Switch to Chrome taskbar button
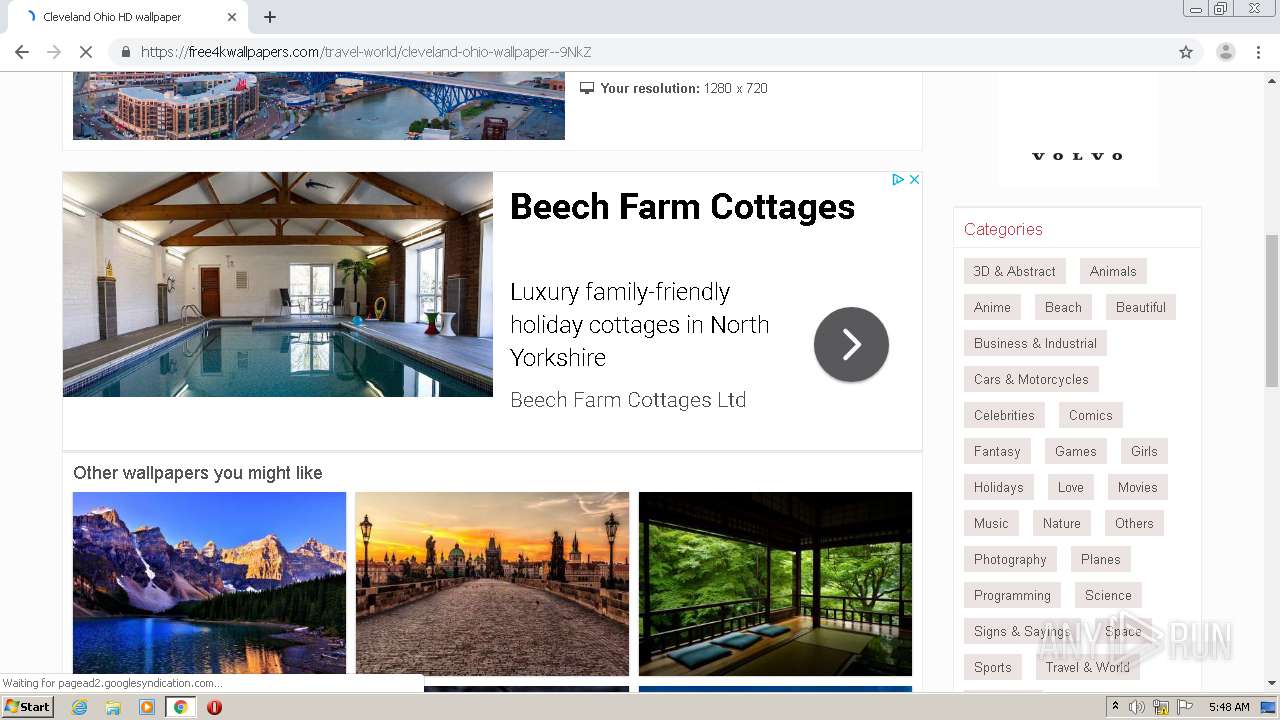This screenshot has height=720, width=1280. point(180,707)
